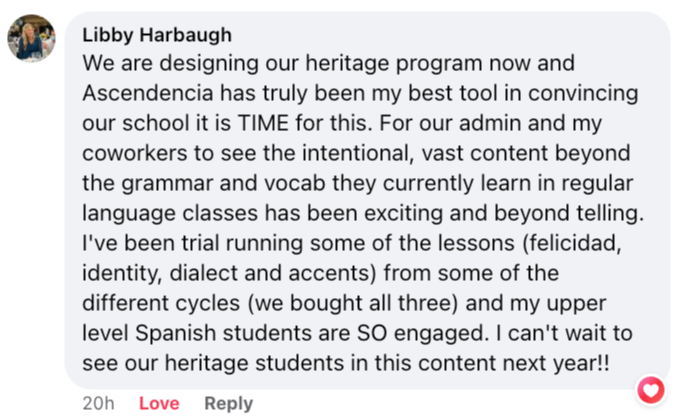Click the gray comment bubble background
Image resolution: width=687 pixels, height=419 pixels.
pyautogui.click(x=367, y=200)
